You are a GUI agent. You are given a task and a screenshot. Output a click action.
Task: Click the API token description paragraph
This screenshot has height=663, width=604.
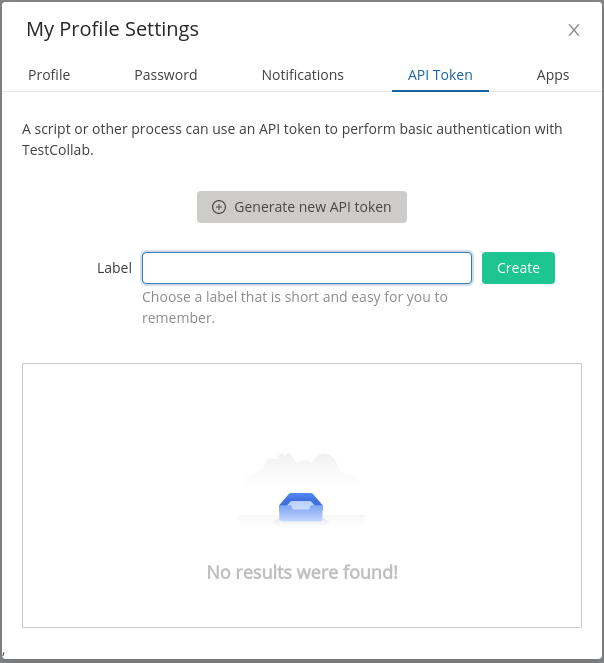(x=292, y=139)
